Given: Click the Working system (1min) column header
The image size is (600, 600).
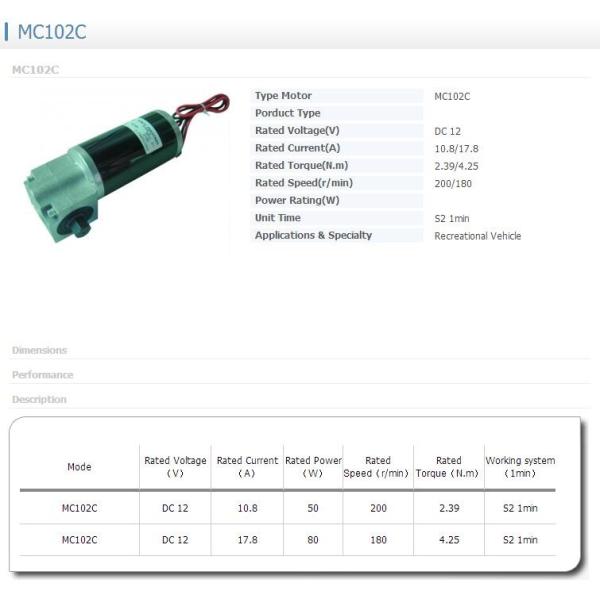Looking at the screenshot, I should [520, 467].
